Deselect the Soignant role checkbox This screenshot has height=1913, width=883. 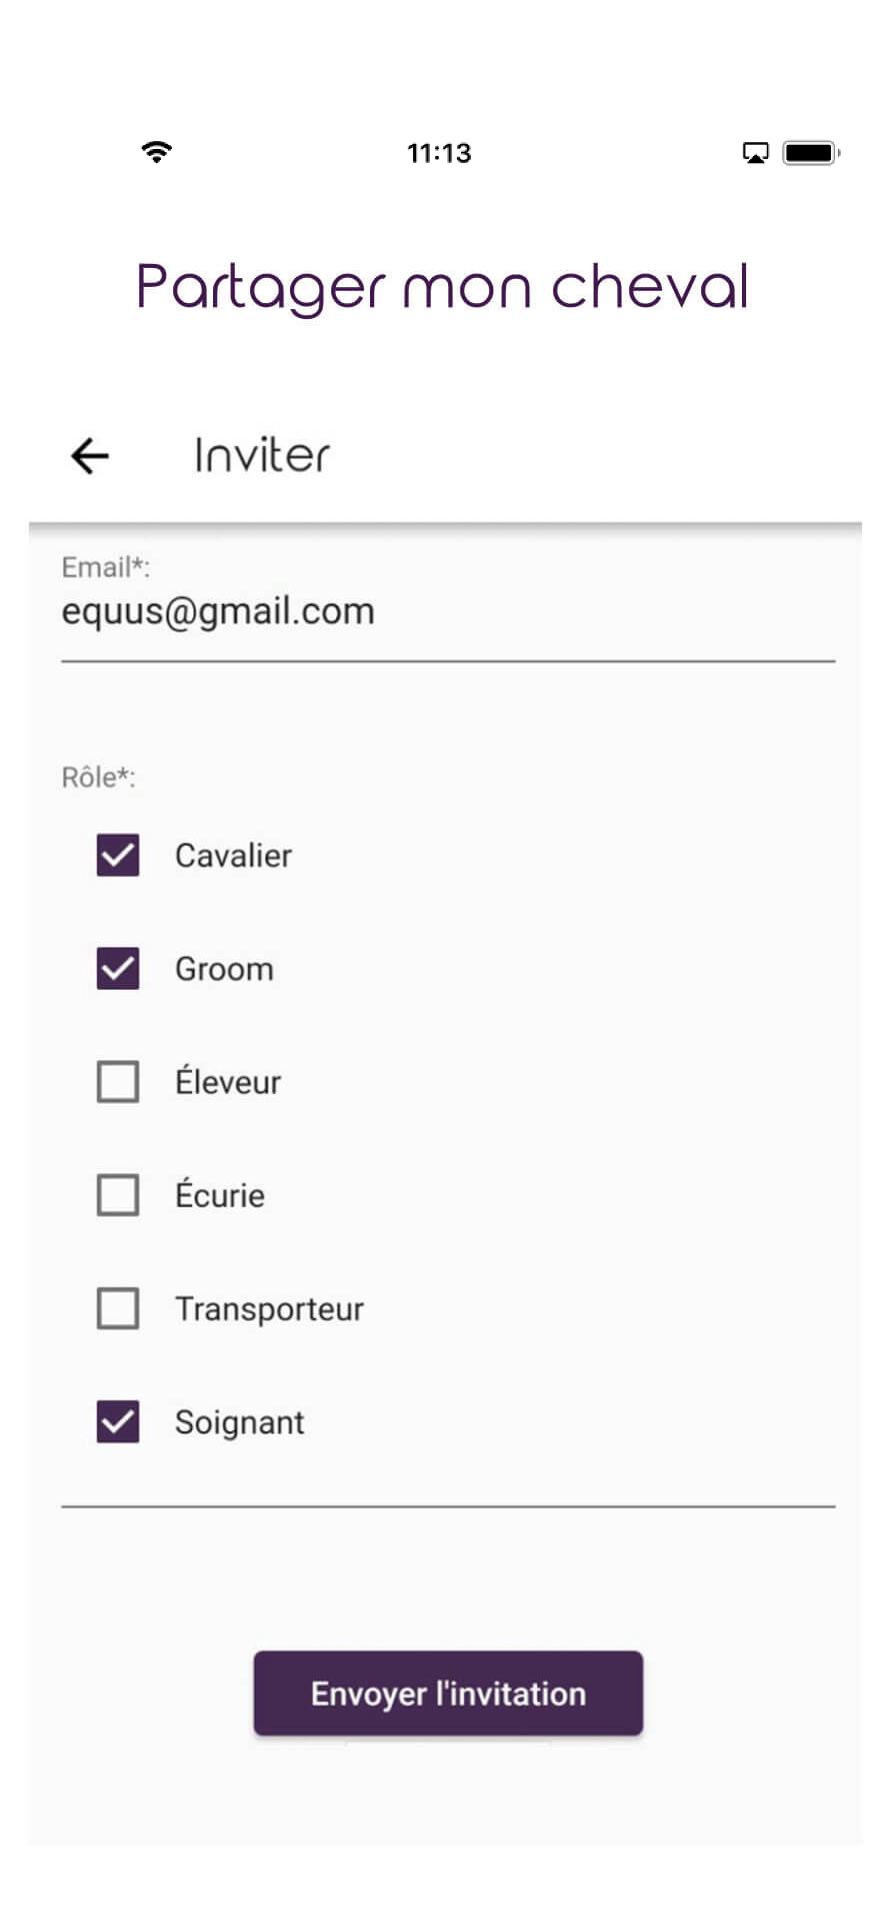118,1422
